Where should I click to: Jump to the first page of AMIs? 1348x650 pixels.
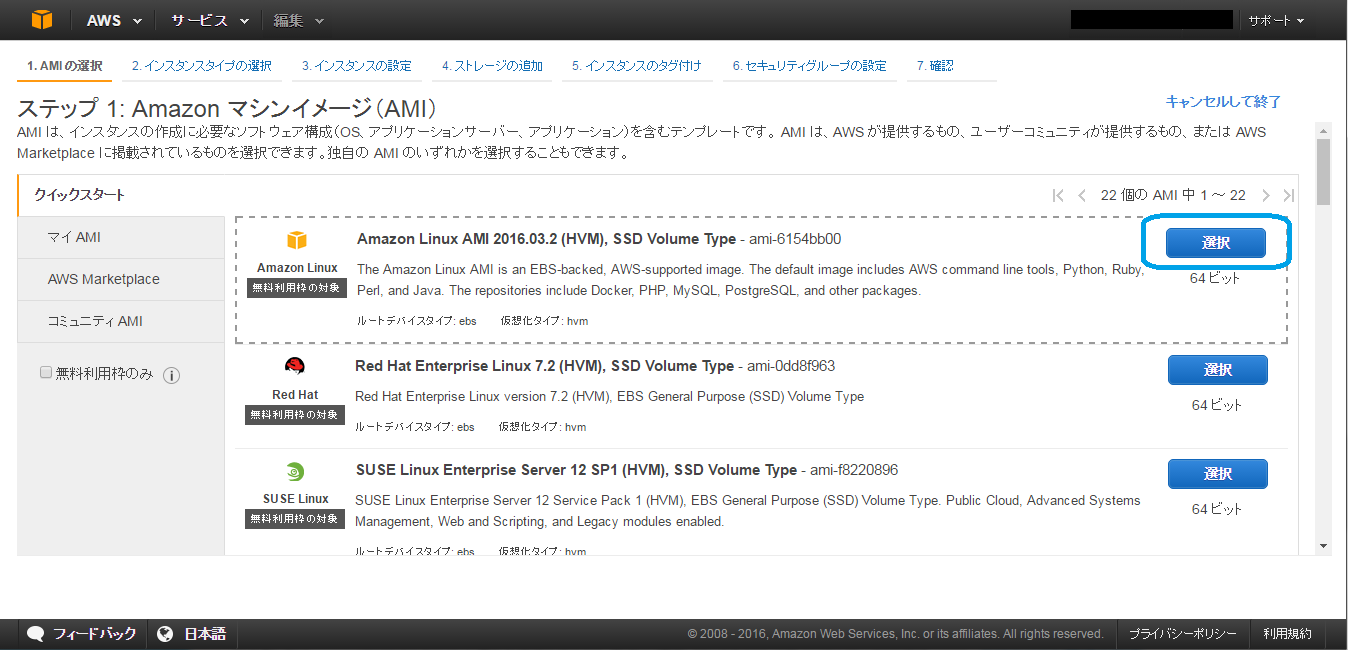[x=1058, y=195]
